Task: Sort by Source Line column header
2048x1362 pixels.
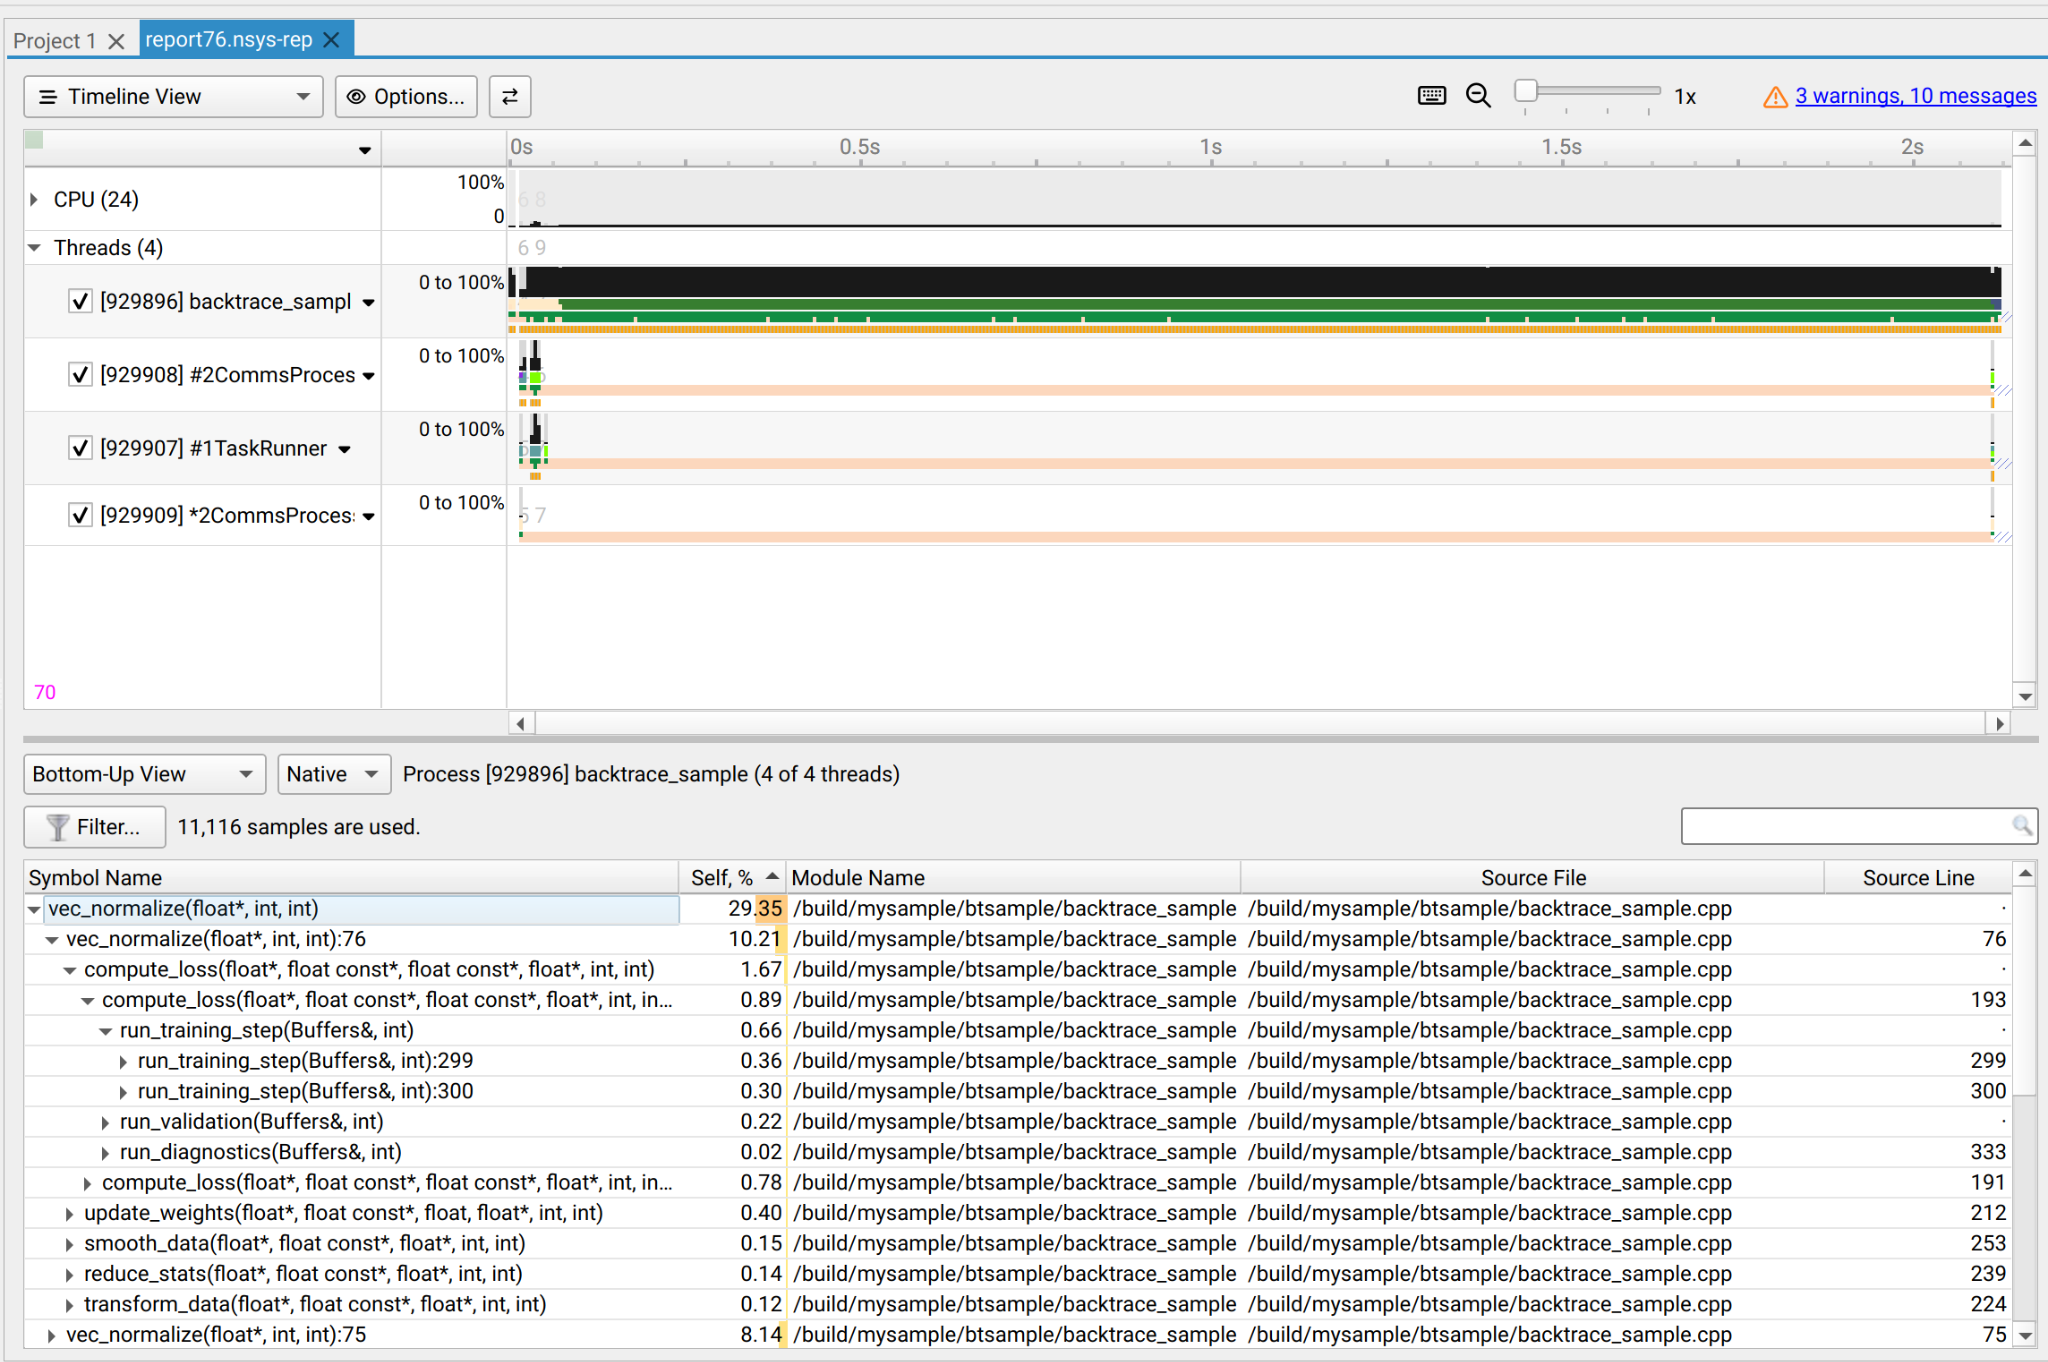Action: pyautogui.click(x=1918, y=877)
